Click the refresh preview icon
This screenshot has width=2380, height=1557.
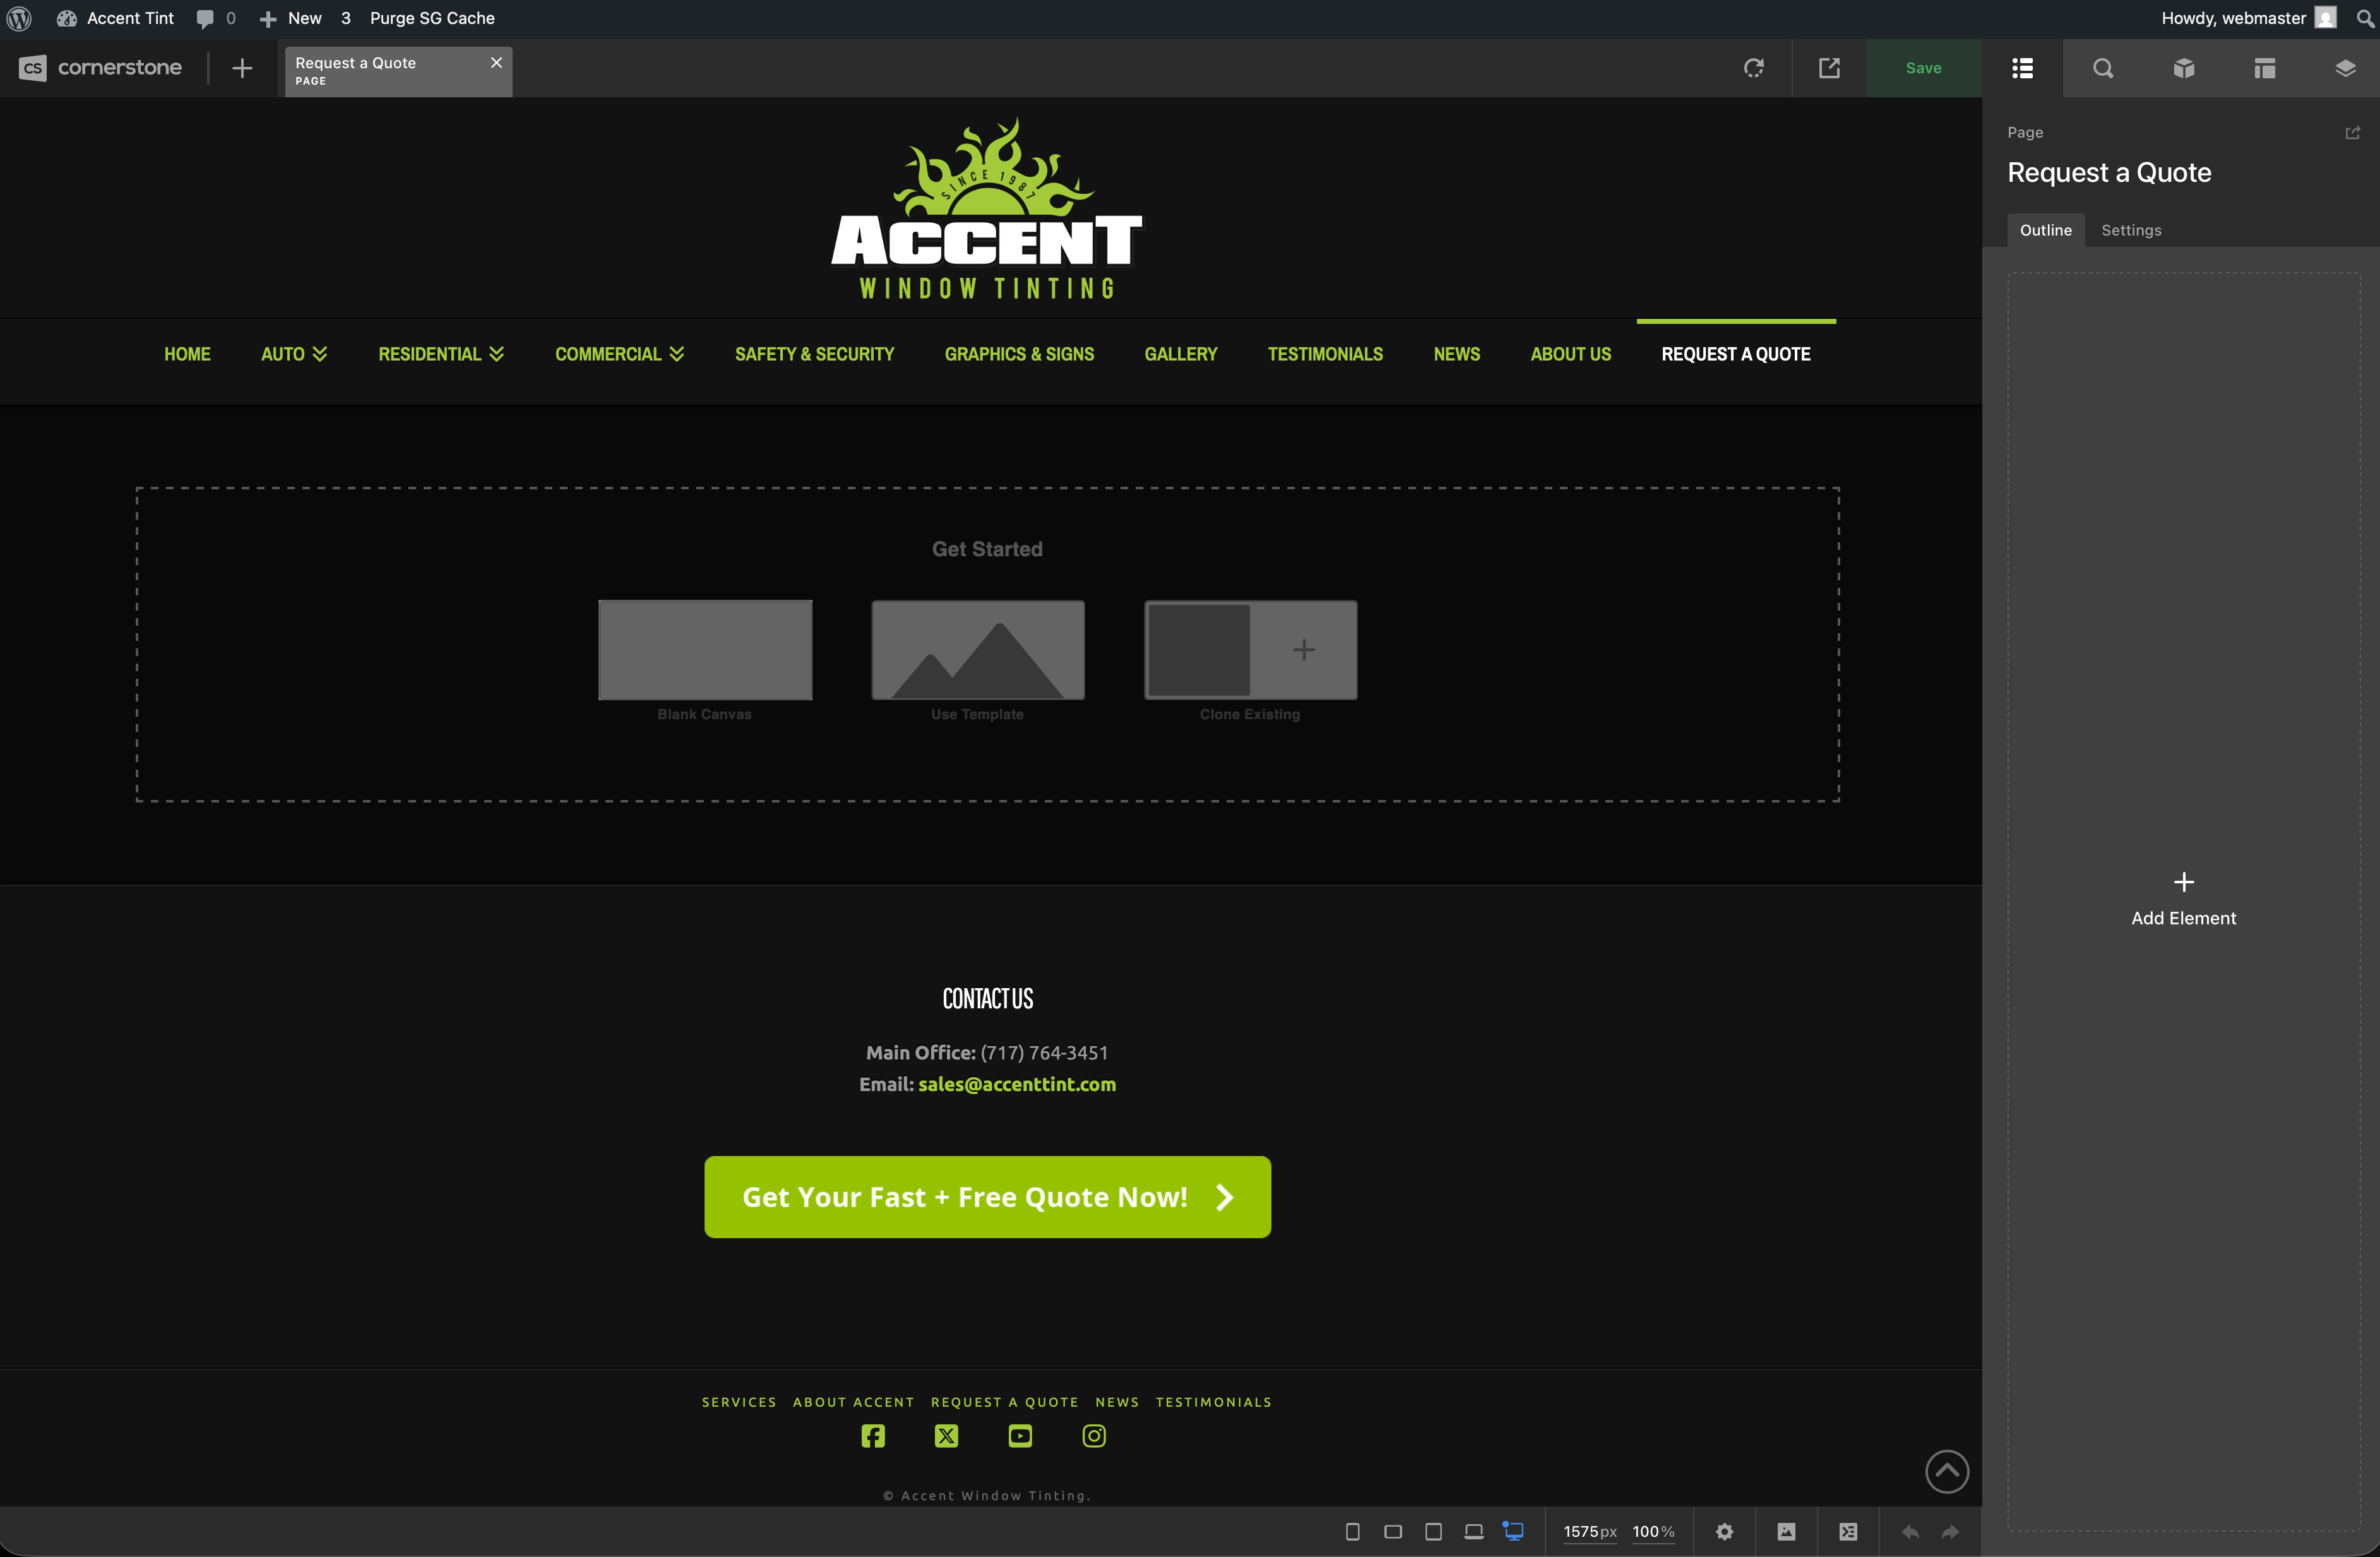click(x=1754, y=68)
